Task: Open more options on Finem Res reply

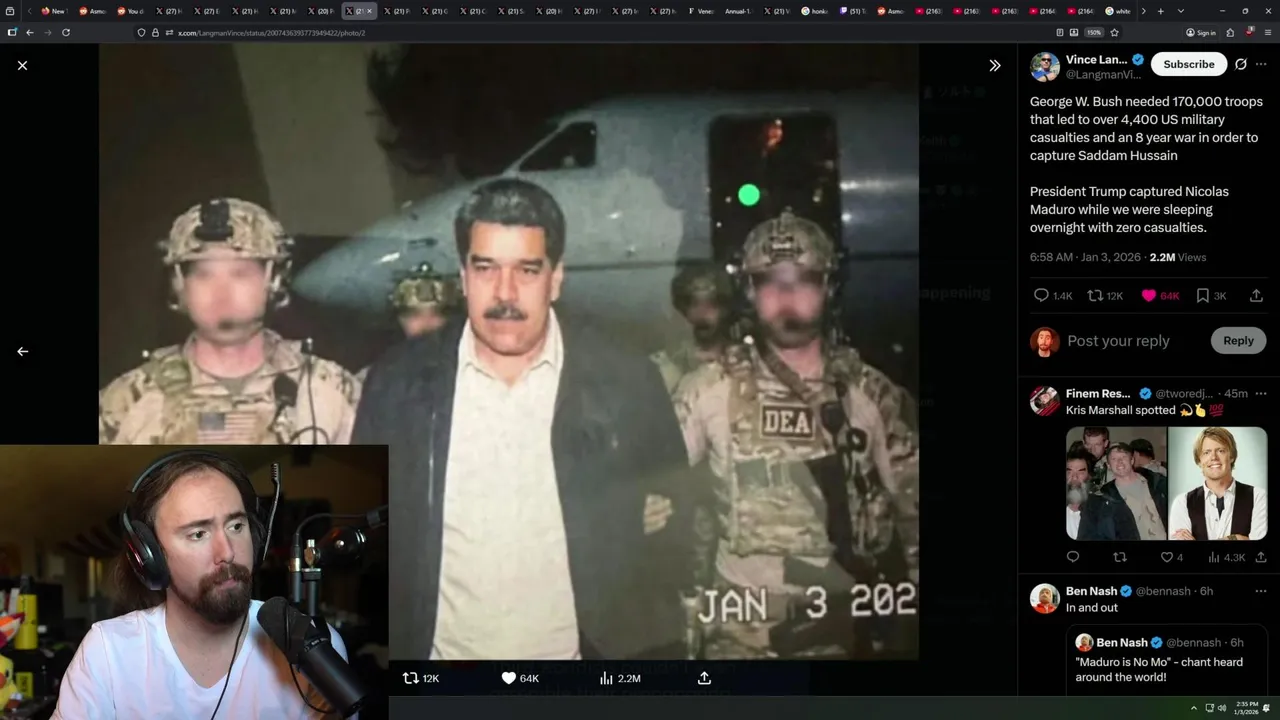Action: [x=1261, y=393]
